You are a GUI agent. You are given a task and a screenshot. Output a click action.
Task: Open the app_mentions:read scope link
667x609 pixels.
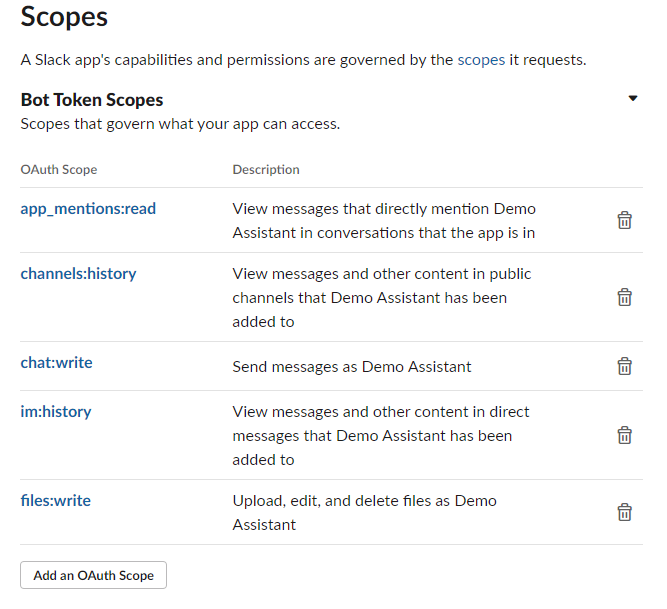(x=88, y=209)
